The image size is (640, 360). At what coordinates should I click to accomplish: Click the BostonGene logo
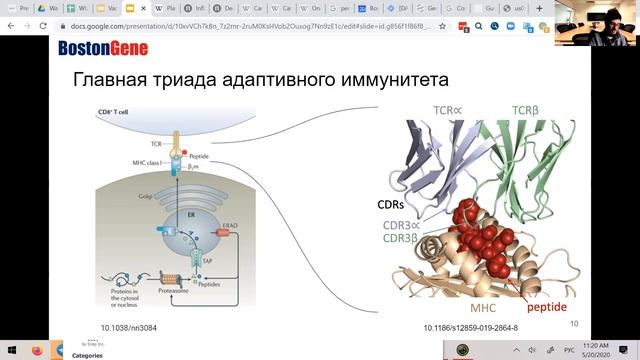click(x=103, y=48)
